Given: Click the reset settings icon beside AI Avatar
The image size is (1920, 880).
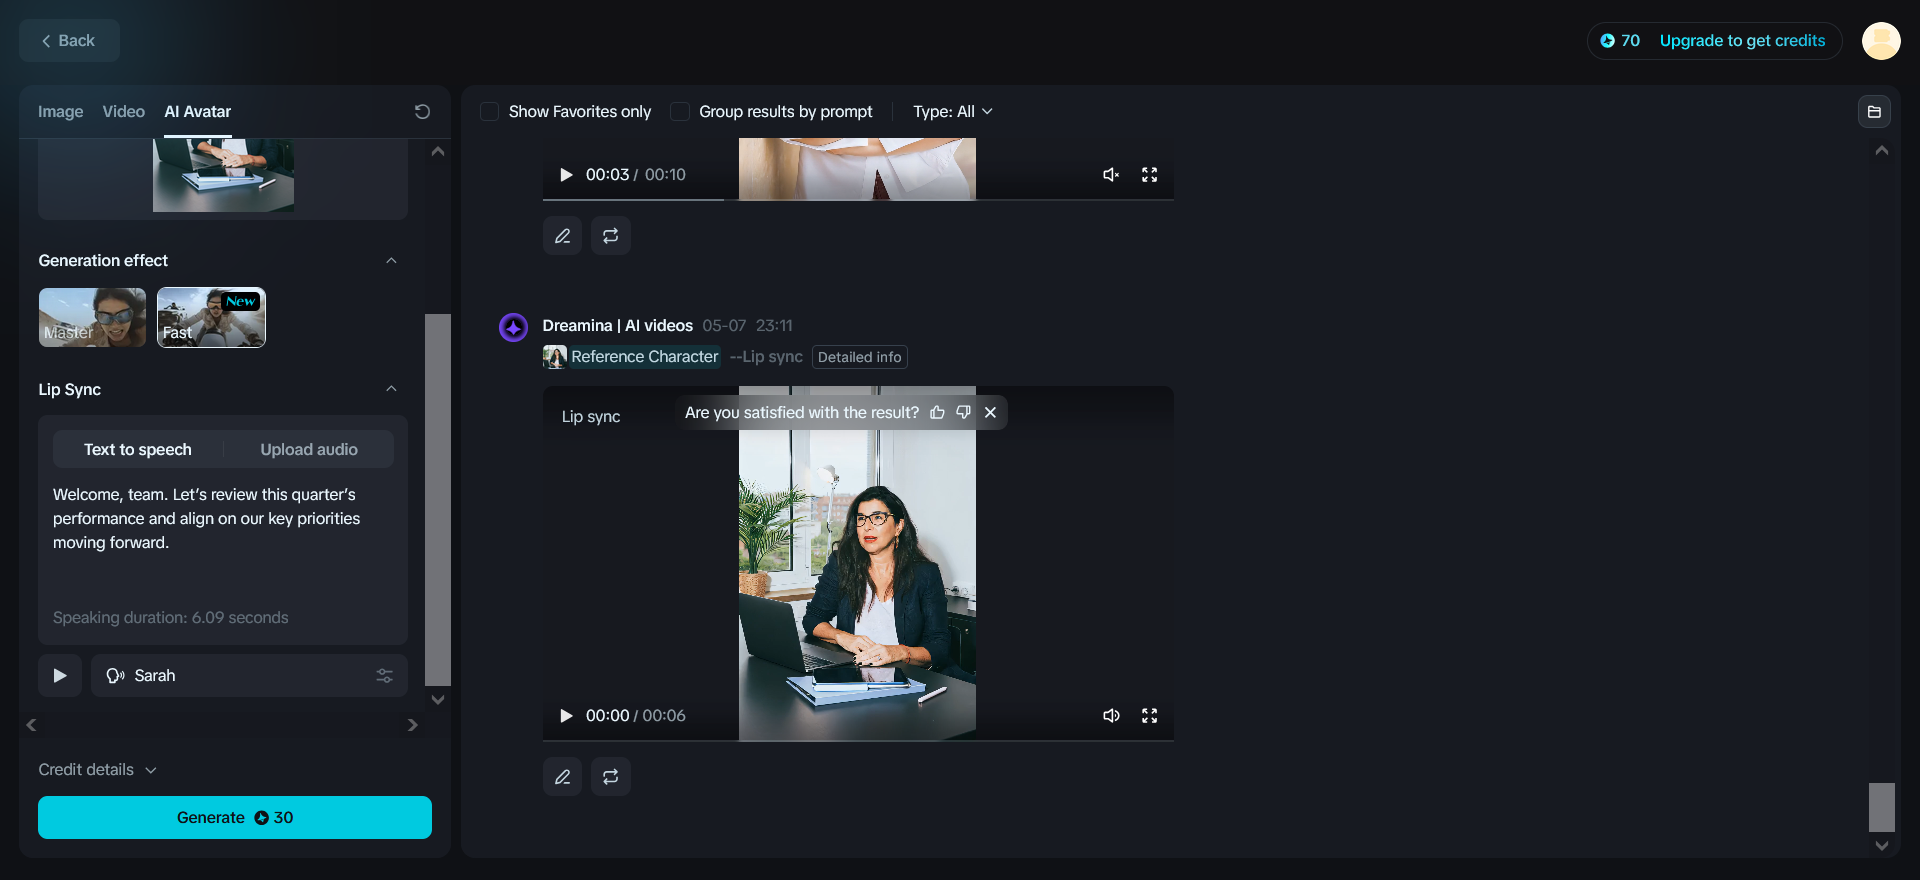Looking at the screenshot, I should pyautogui.click(x=422, y=112).
